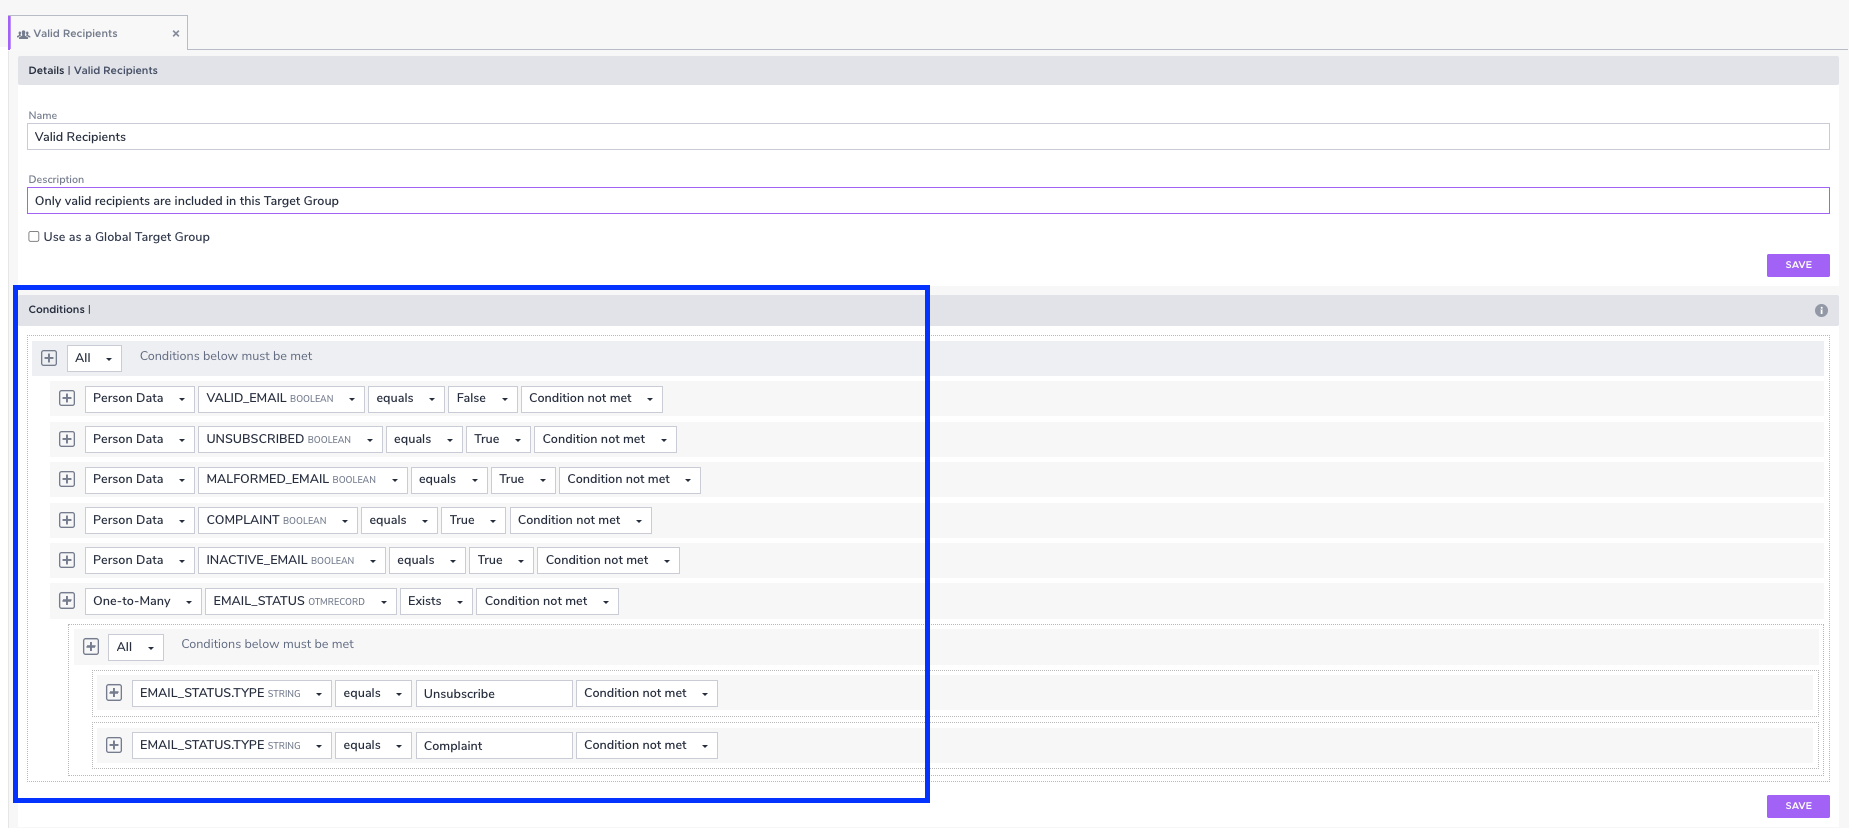This screenshot has height=828, width=1849.
Task: Click the Unsubscribe value input field
Action: coord(494,694)
